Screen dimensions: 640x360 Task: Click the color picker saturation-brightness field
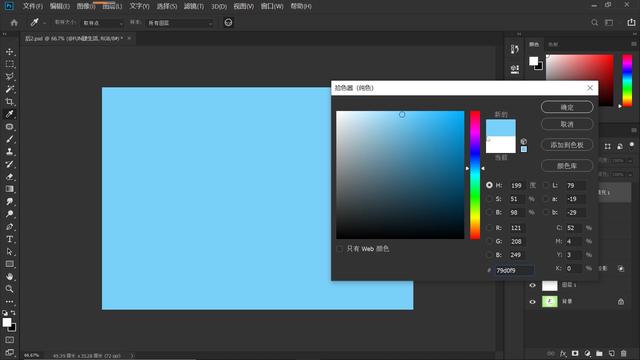click(x=400, y=175)
